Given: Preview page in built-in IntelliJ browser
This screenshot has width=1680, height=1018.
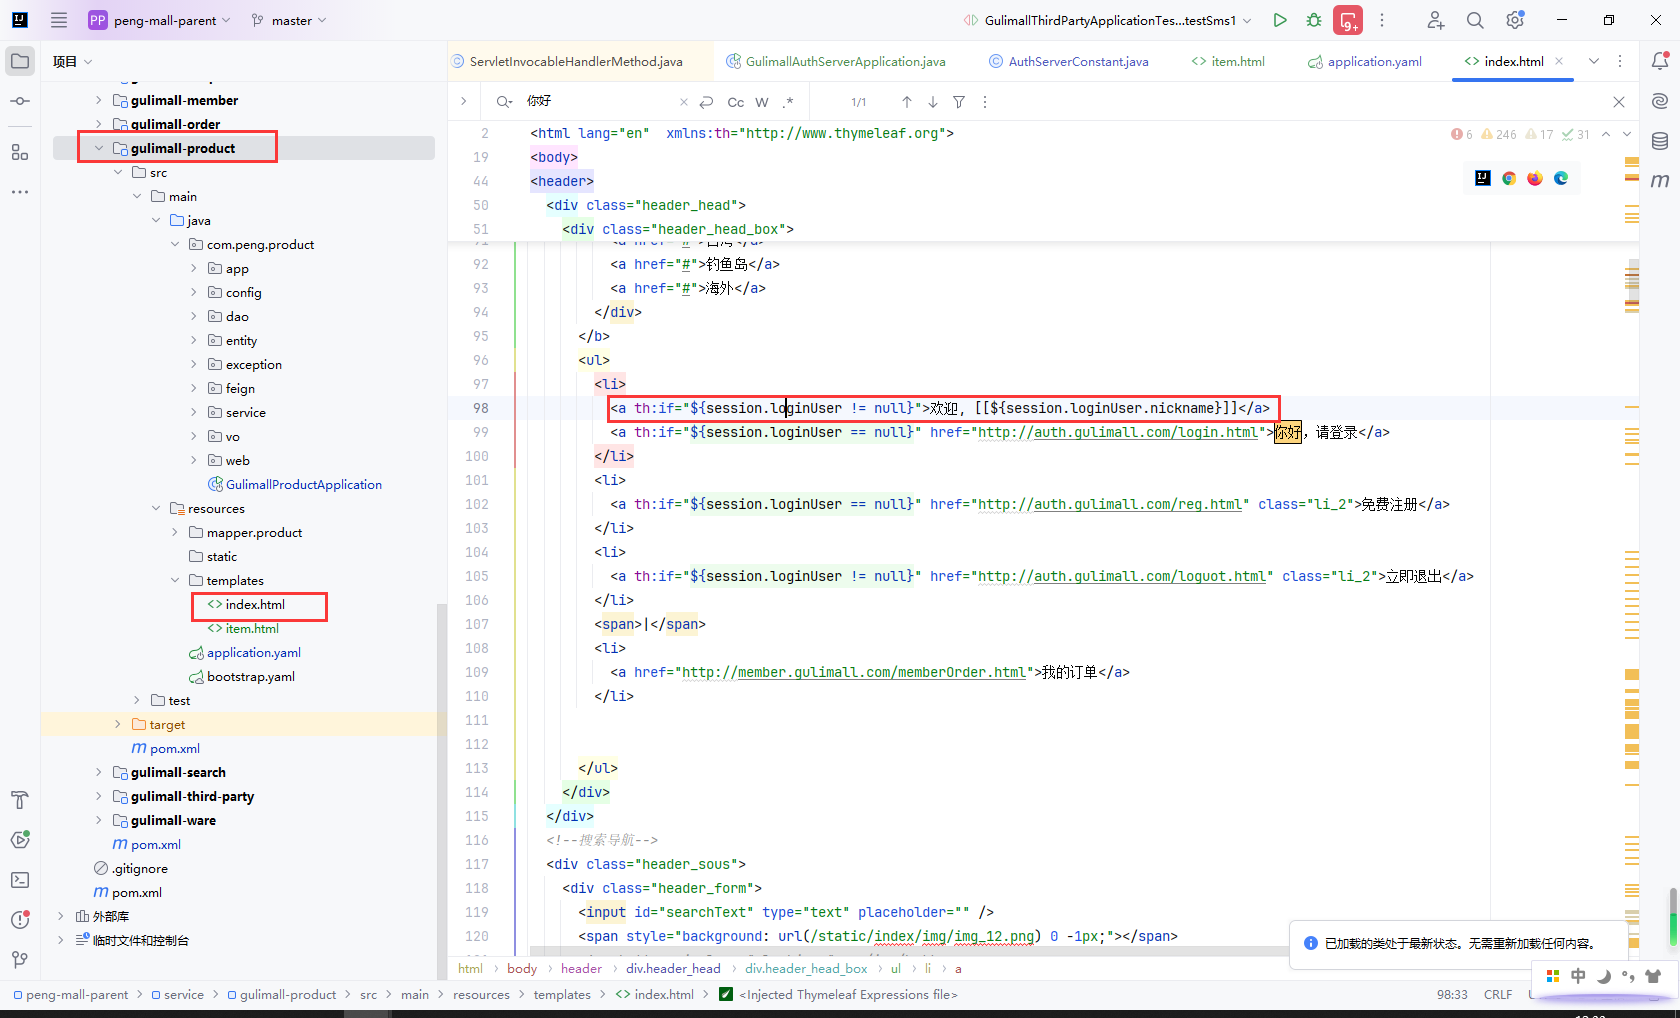Looking at the screenshot, I should click(x=1483, y=178).
